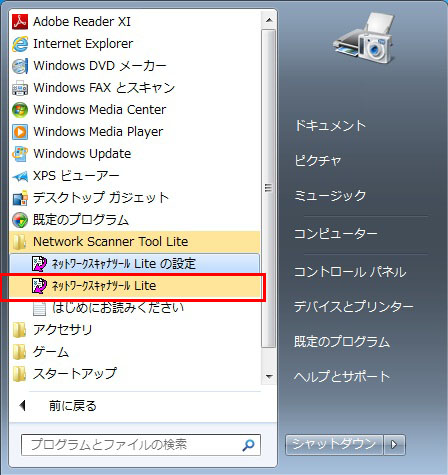Expand the スタートアップ folder

(x=135, y=374)
